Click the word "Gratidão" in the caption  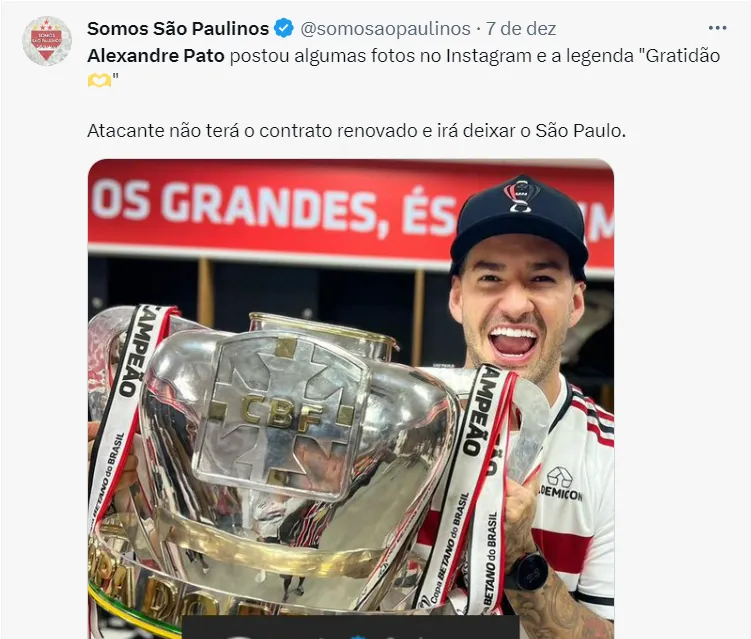(683, 56)
